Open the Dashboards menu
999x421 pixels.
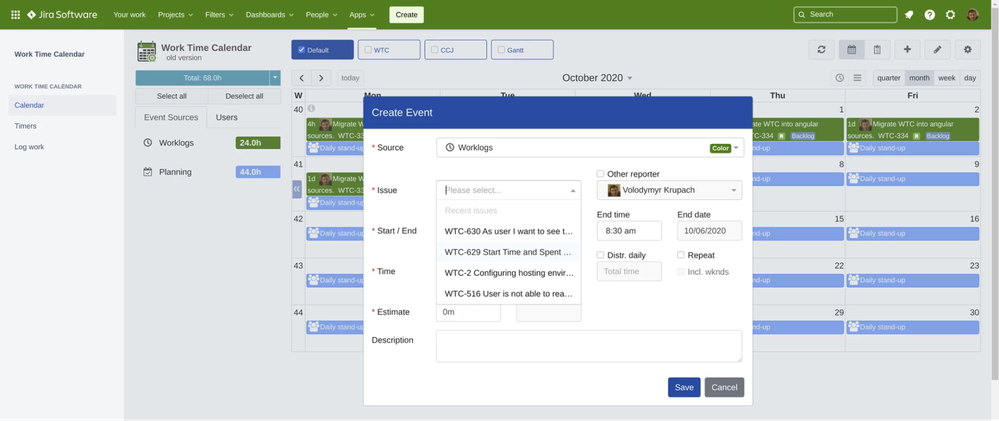point(270,15)
